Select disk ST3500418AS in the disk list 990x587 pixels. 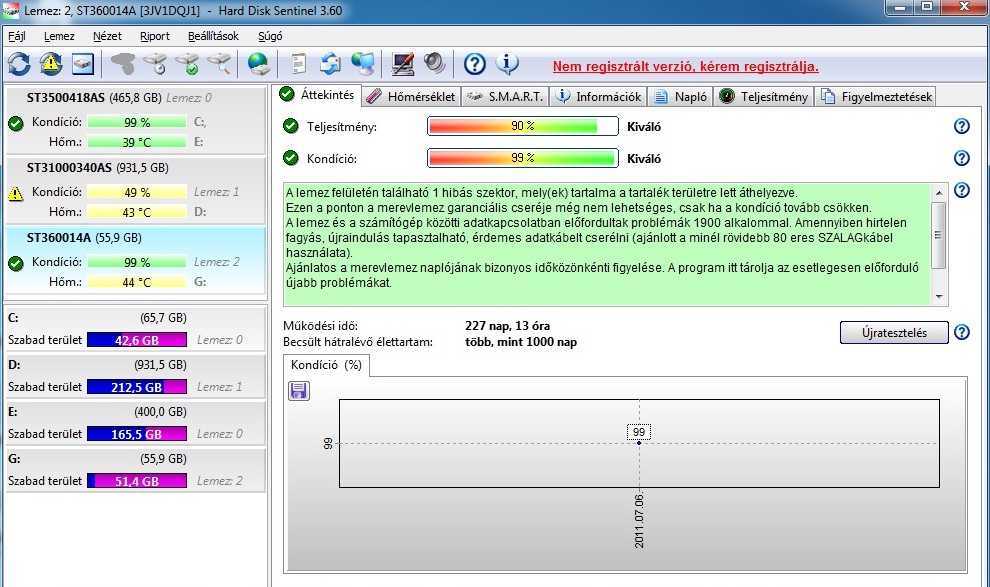(135, 120)
